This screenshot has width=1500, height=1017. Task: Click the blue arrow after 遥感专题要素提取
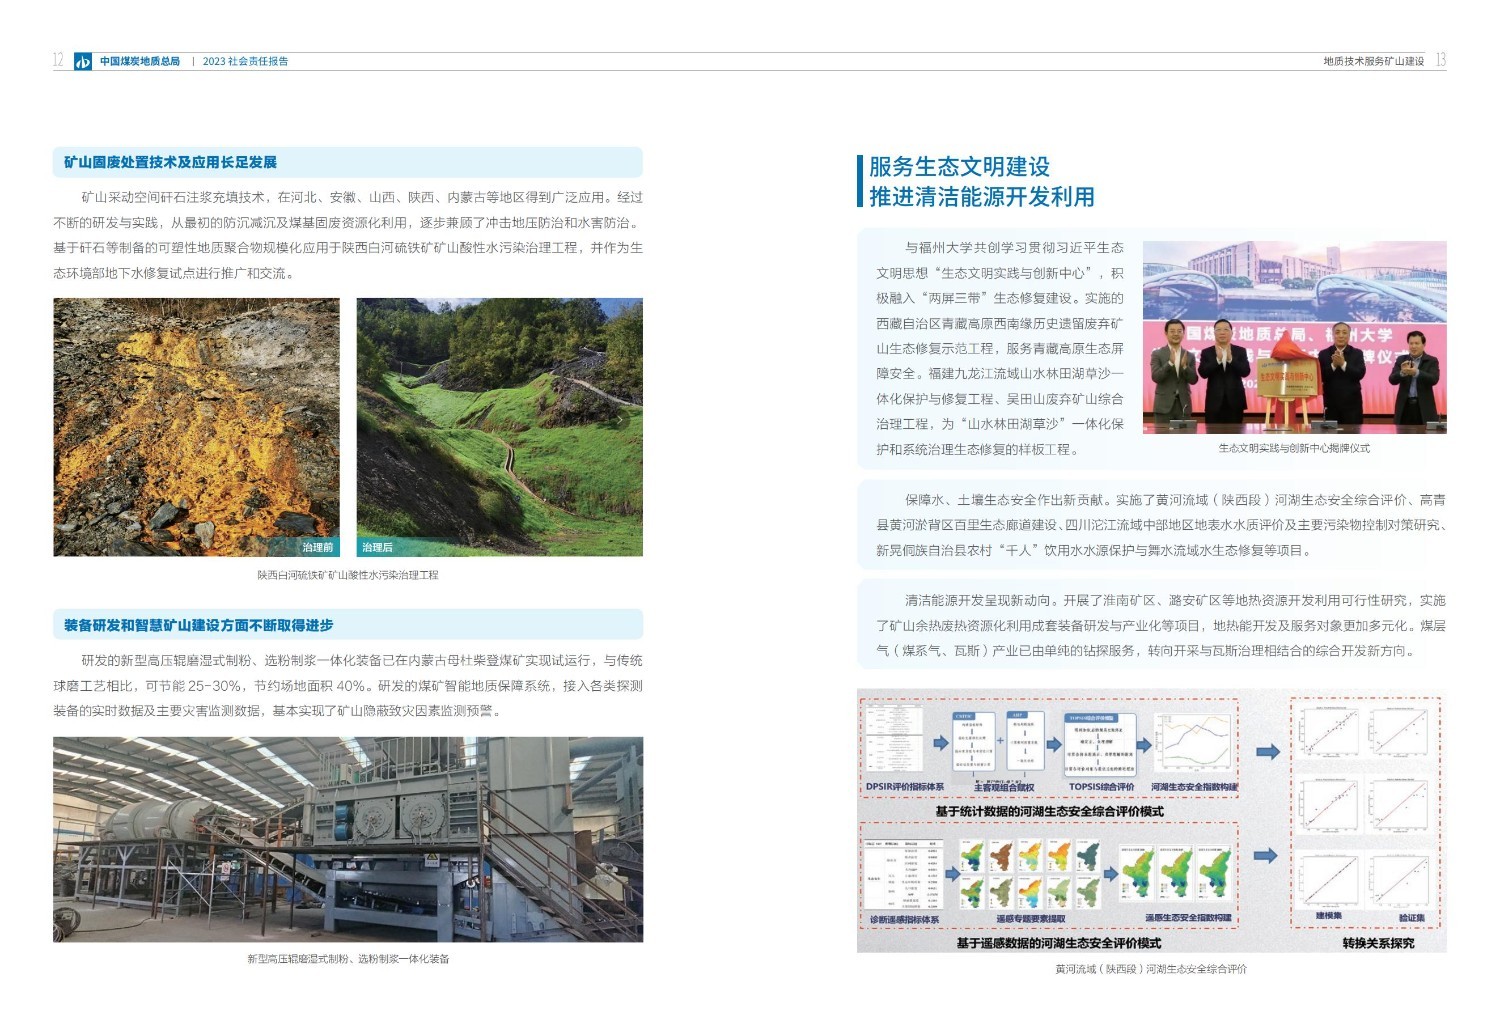click(x=1112, y=872)
